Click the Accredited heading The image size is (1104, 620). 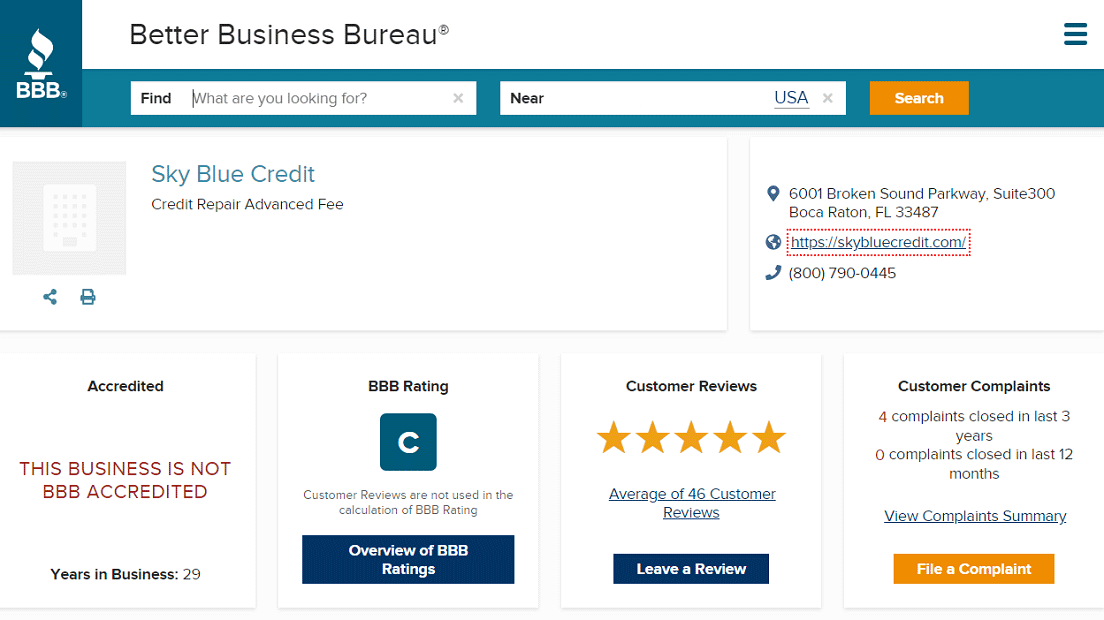click(125, 386)
